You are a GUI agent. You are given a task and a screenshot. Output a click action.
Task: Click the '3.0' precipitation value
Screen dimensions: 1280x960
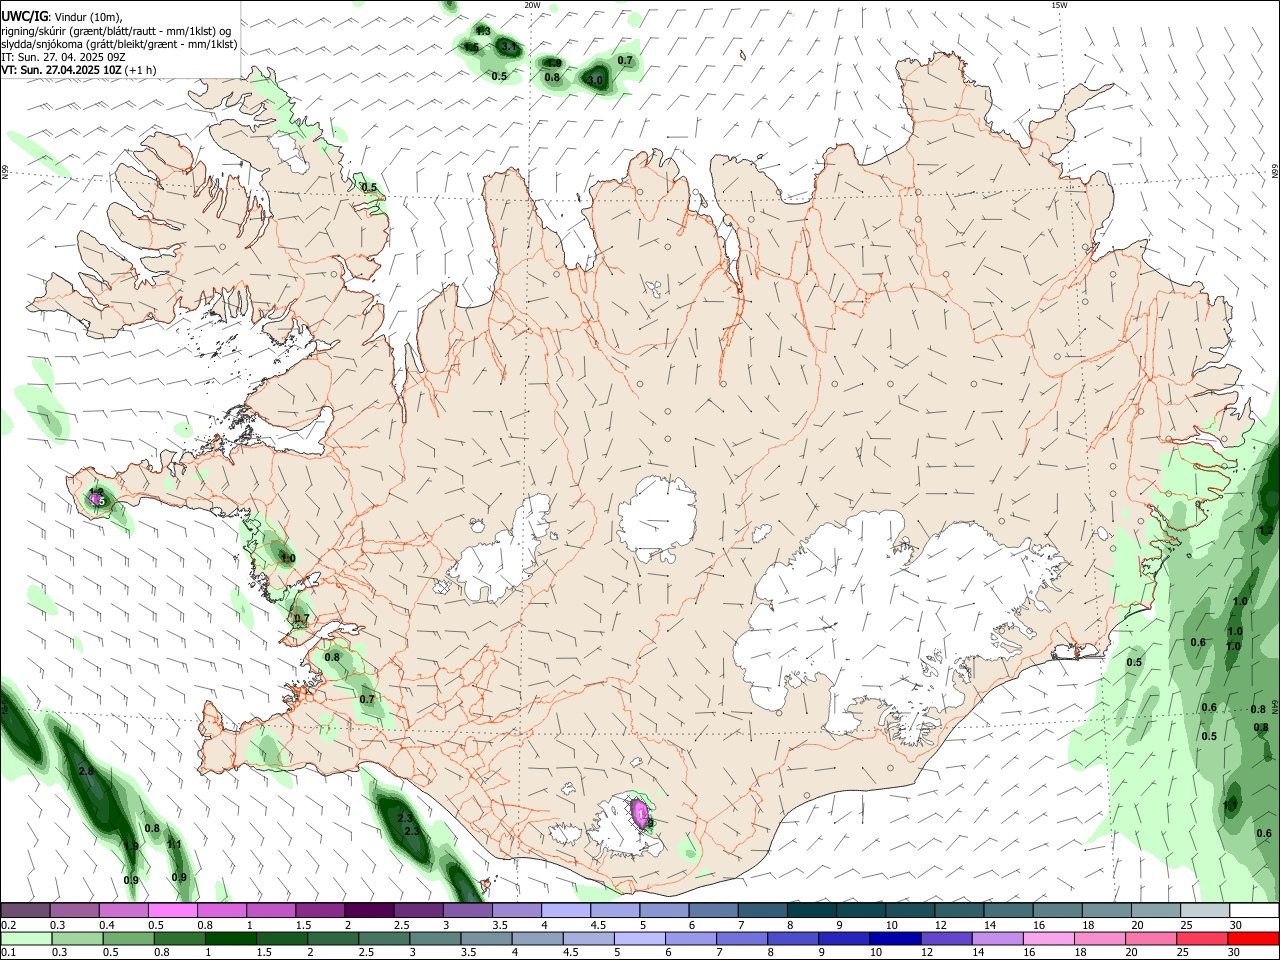[x=595, y=80]
